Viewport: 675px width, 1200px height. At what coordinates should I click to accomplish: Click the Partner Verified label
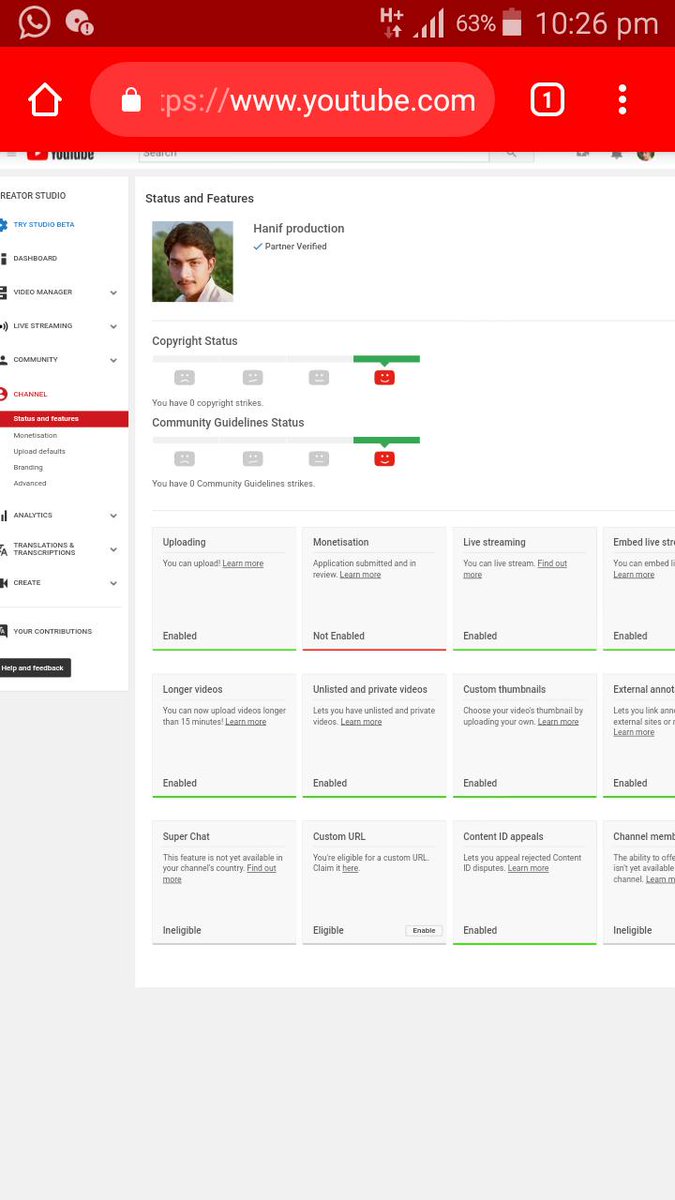(290, 246)
